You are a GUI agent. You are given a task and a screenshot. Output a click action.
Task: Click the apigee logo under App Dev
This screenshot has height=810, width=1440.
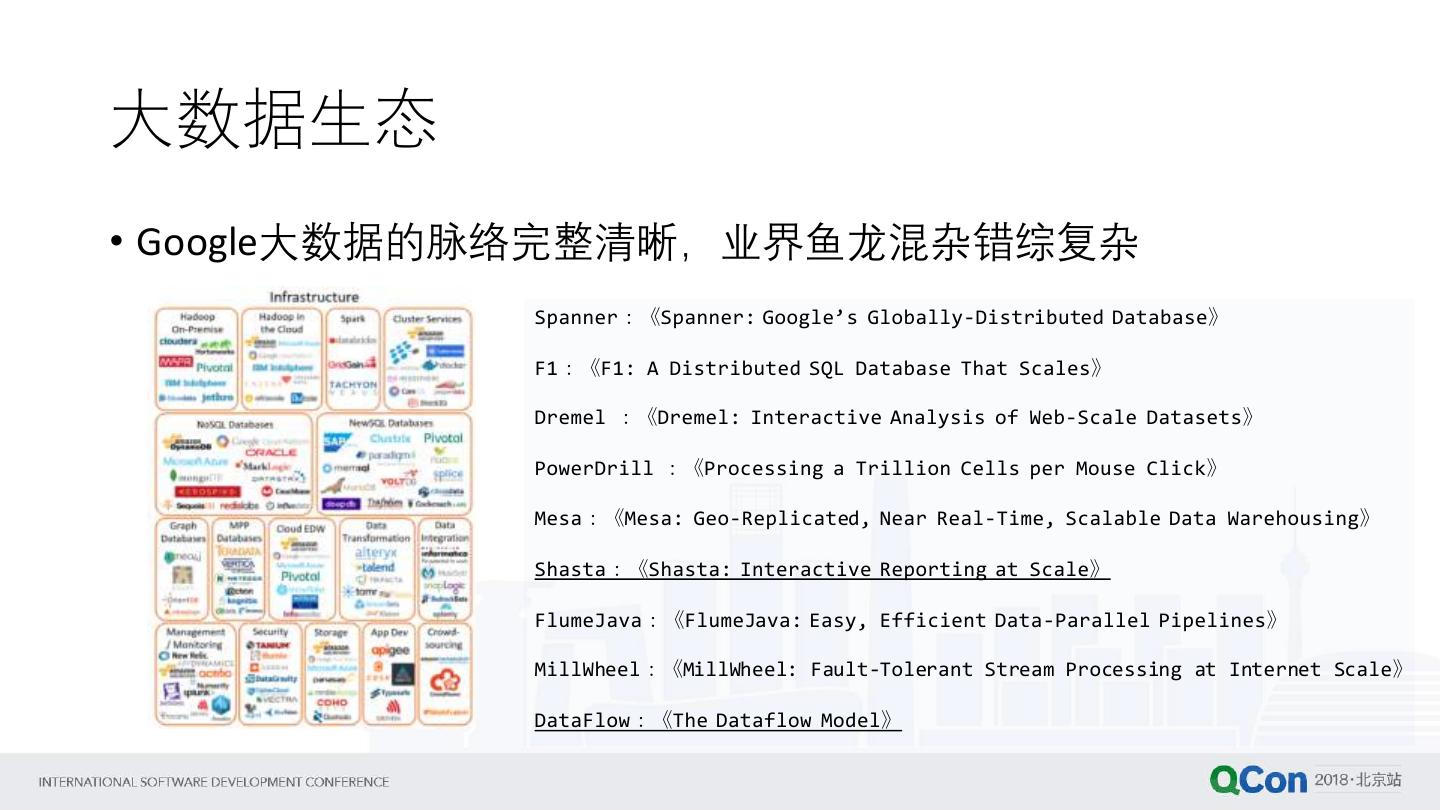(390, 650)
